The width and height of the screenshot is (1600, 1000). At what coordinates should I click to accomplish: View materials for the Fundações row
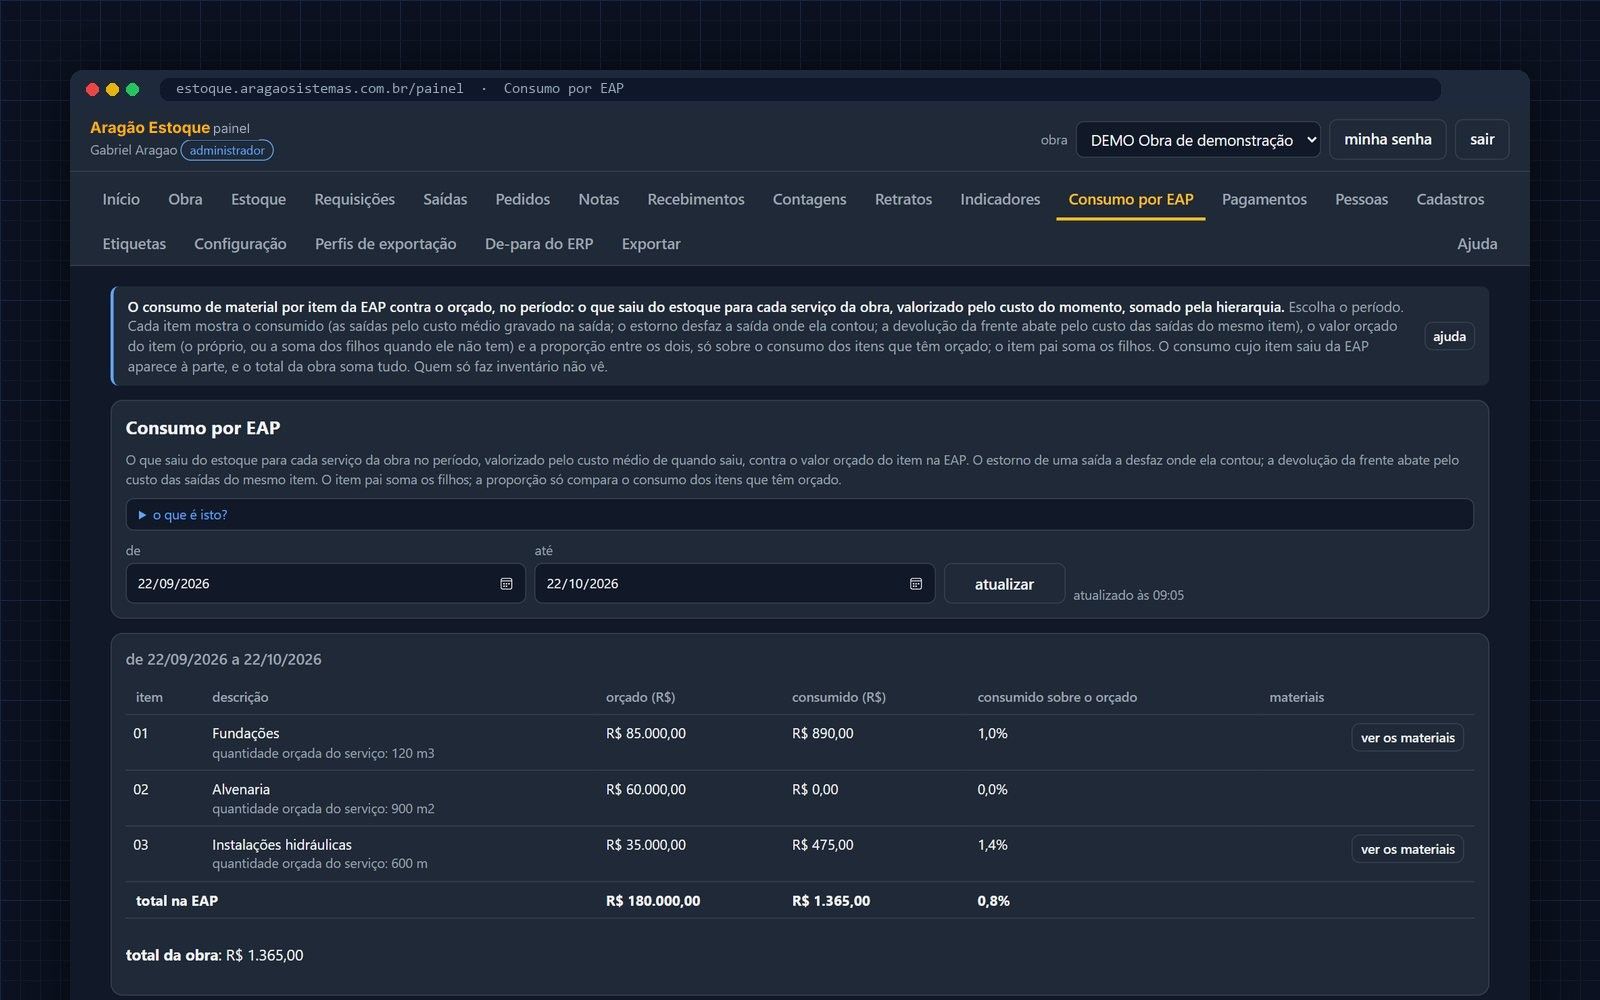coord(1407,738)
